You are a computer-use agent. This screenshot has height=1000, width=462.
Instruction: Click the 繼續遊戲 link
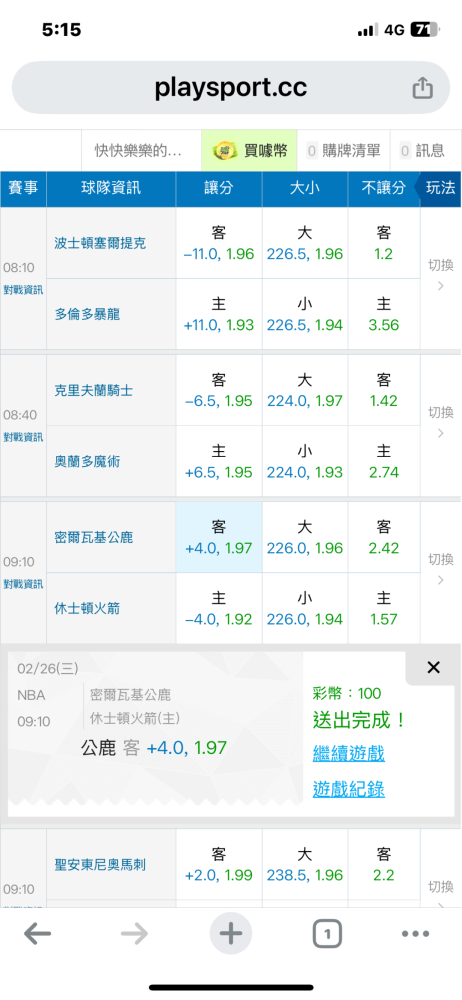tap(348, 753)
